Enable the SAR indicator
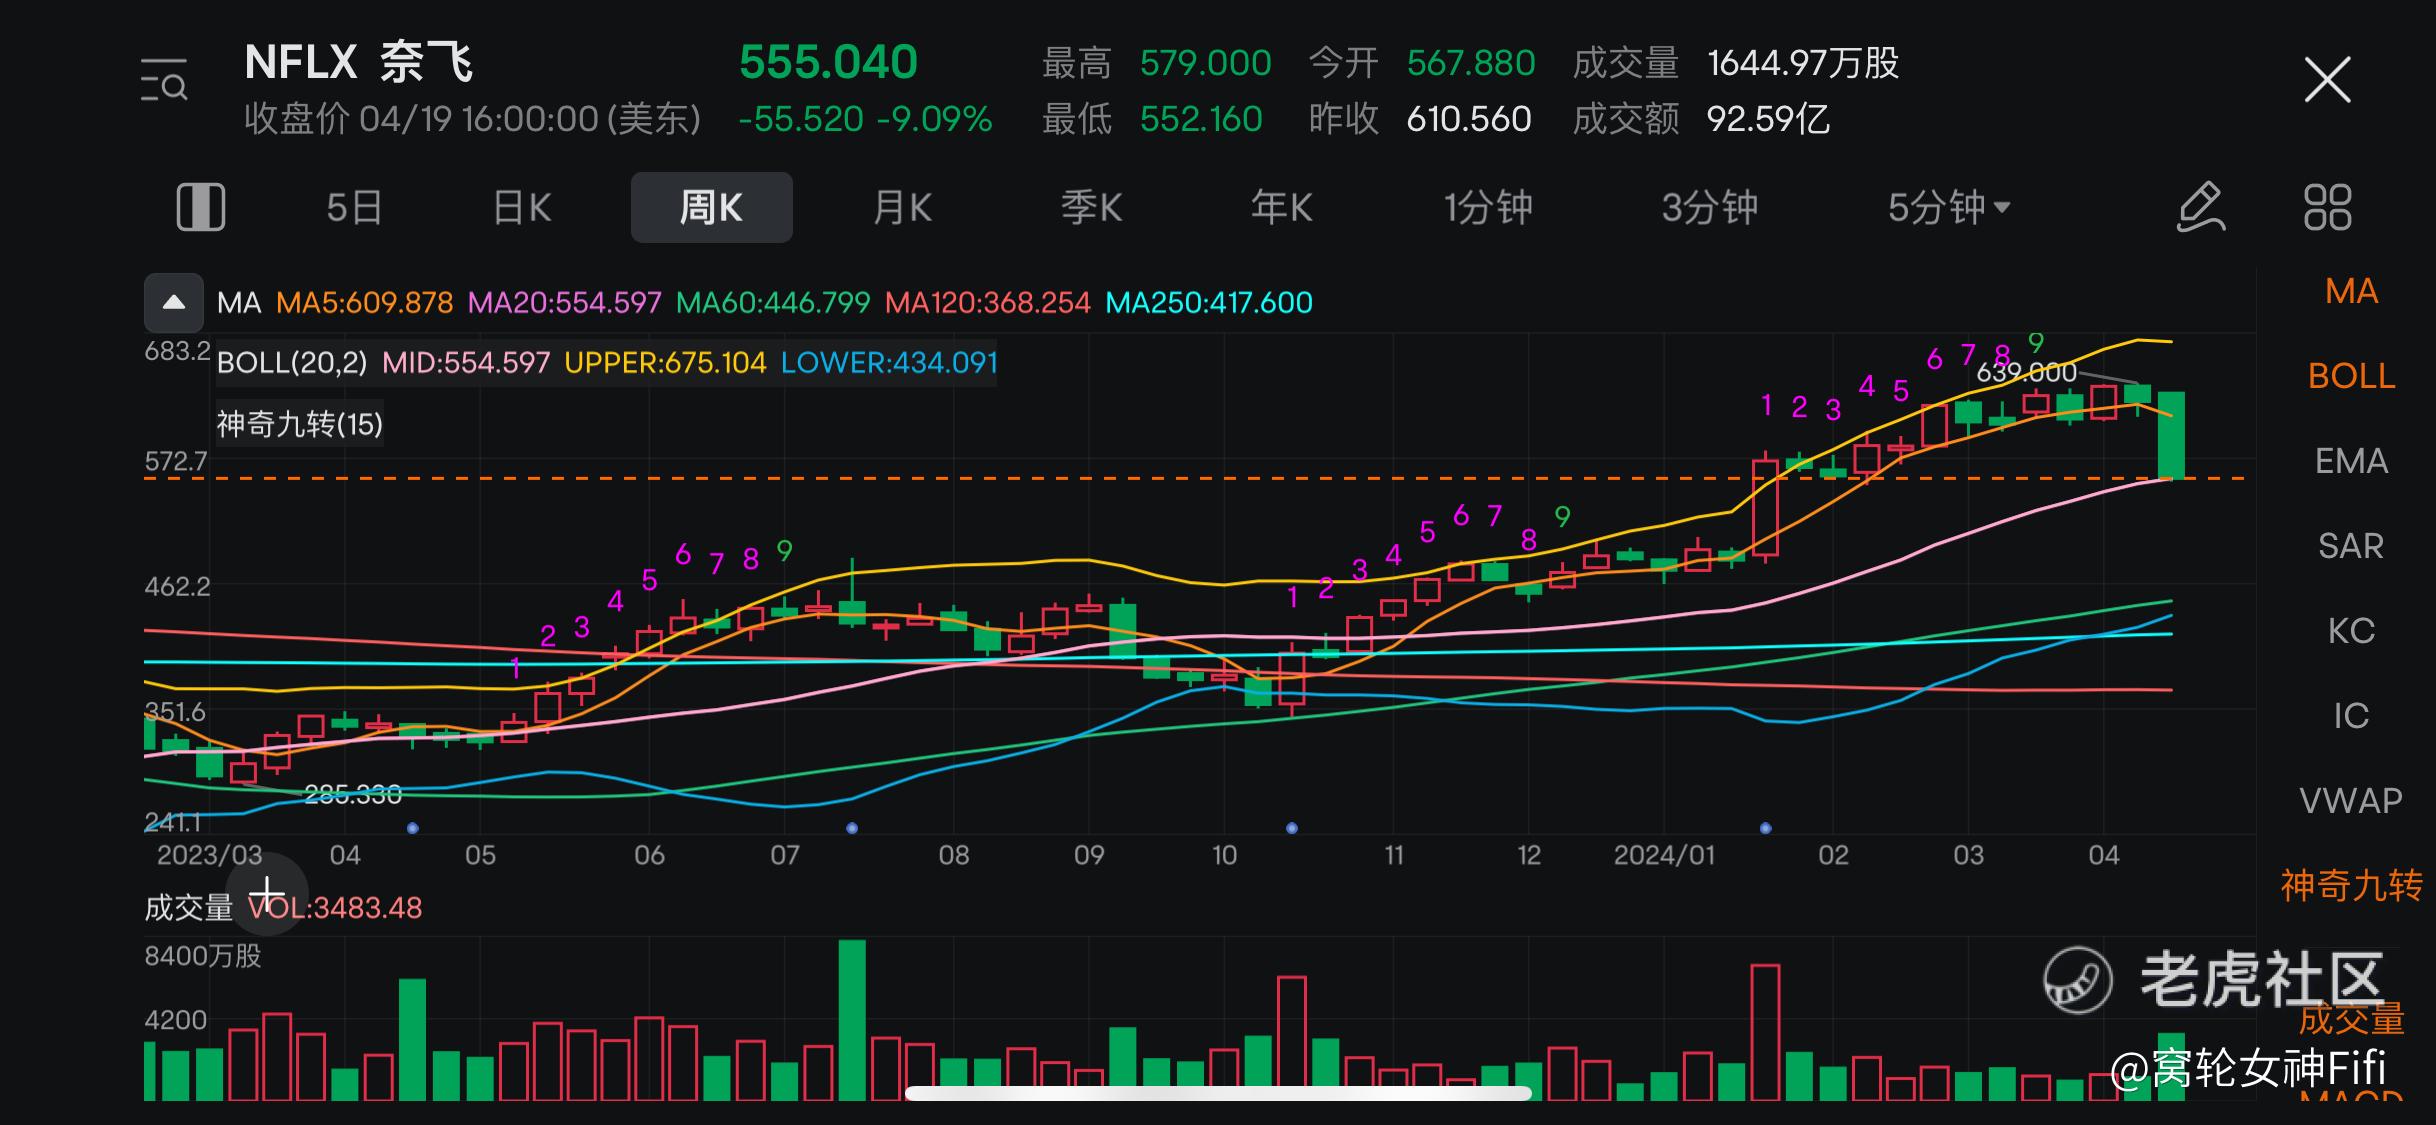 click(x=2351, y=547)
